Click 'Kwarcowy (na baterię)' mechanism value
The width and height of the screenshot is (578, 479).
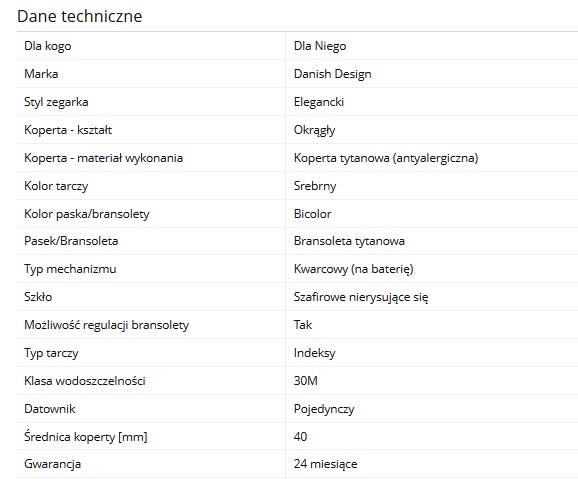click(354, 269)
